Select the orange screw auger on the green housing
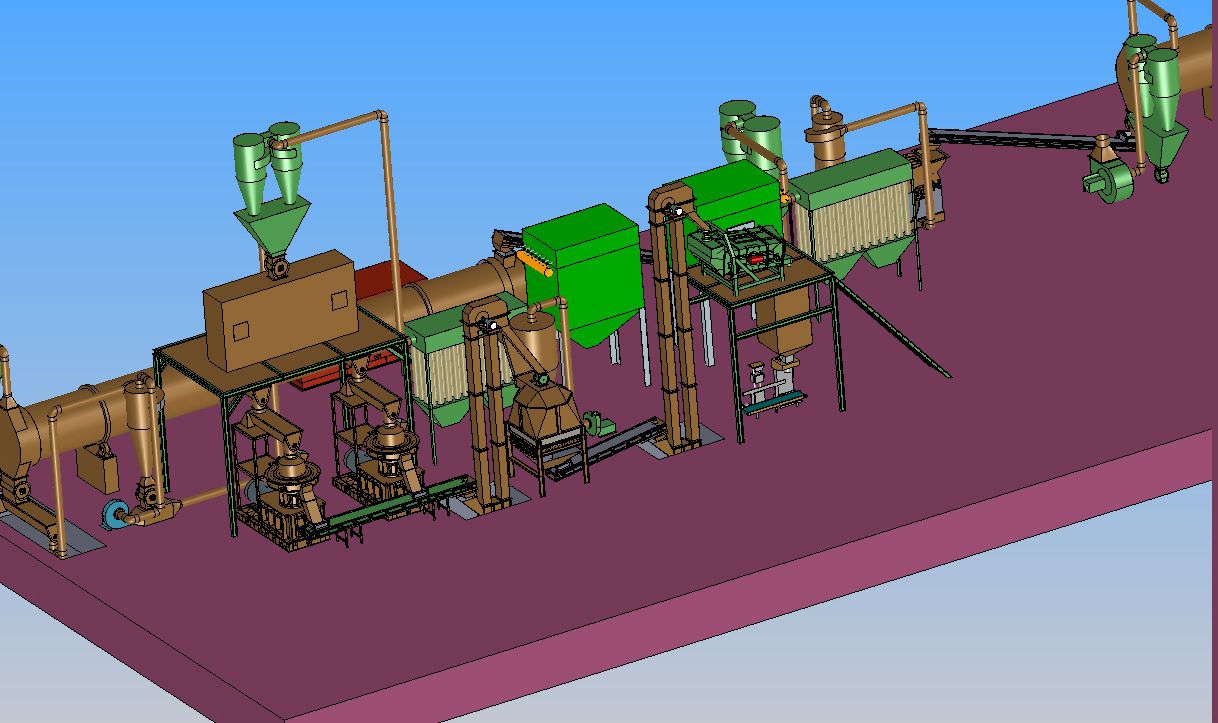 coord(535,262)
